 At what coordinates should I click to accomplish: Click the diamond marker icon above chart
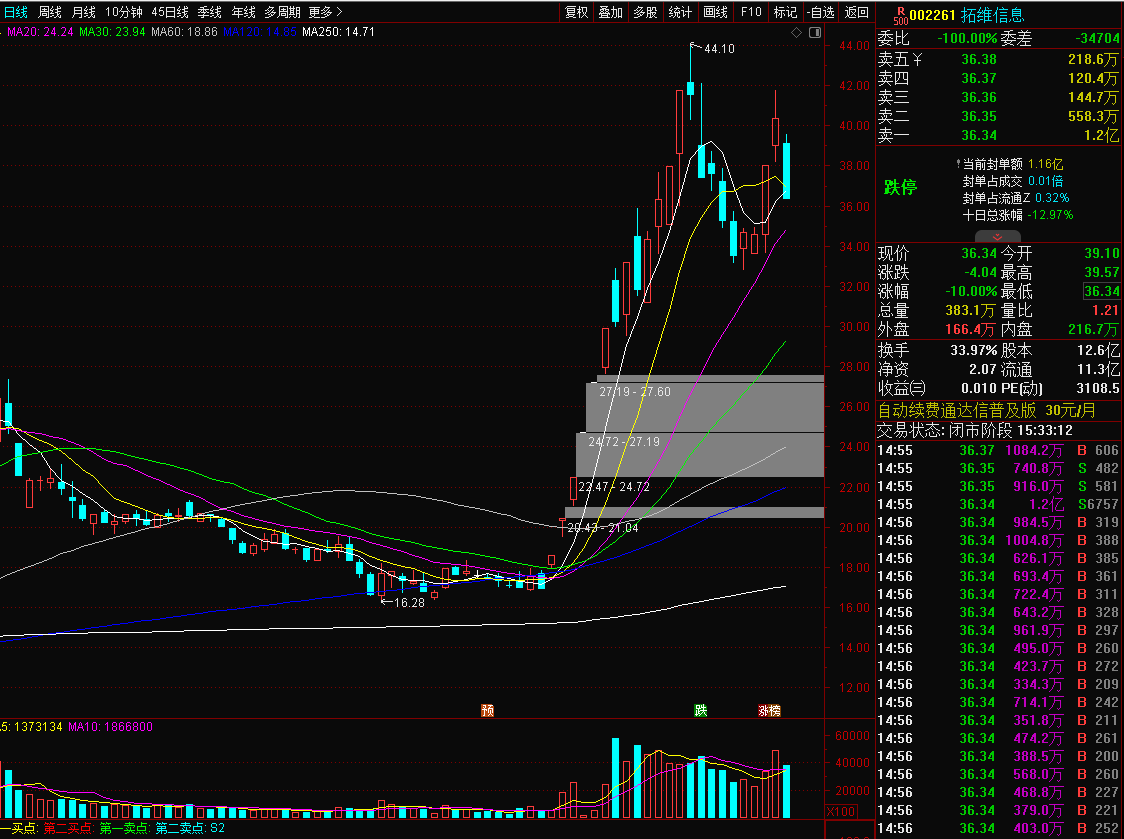pyautogui.click(x=796, y=32)
